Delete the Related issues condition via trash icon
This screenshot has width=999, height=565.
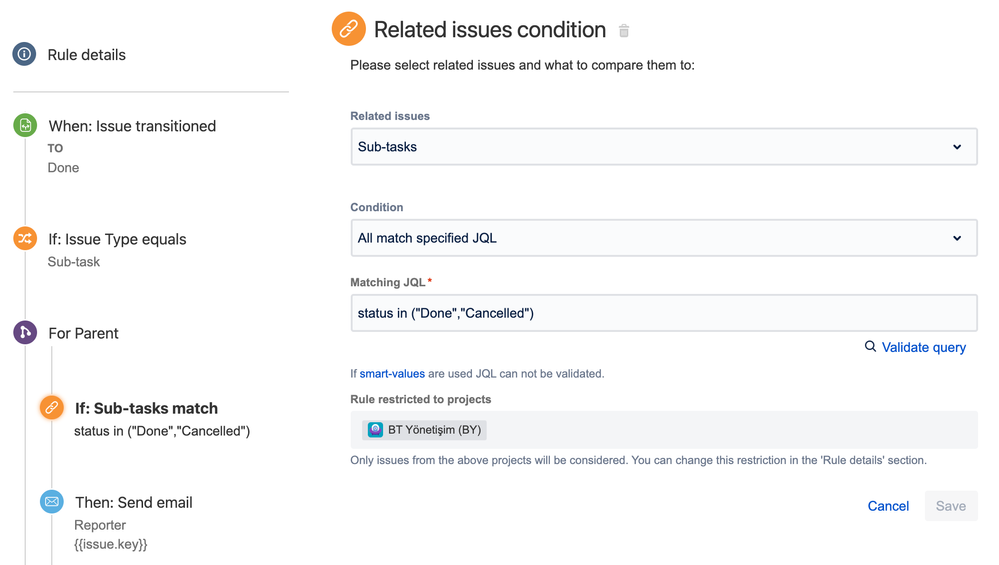[x=624, y=31]
